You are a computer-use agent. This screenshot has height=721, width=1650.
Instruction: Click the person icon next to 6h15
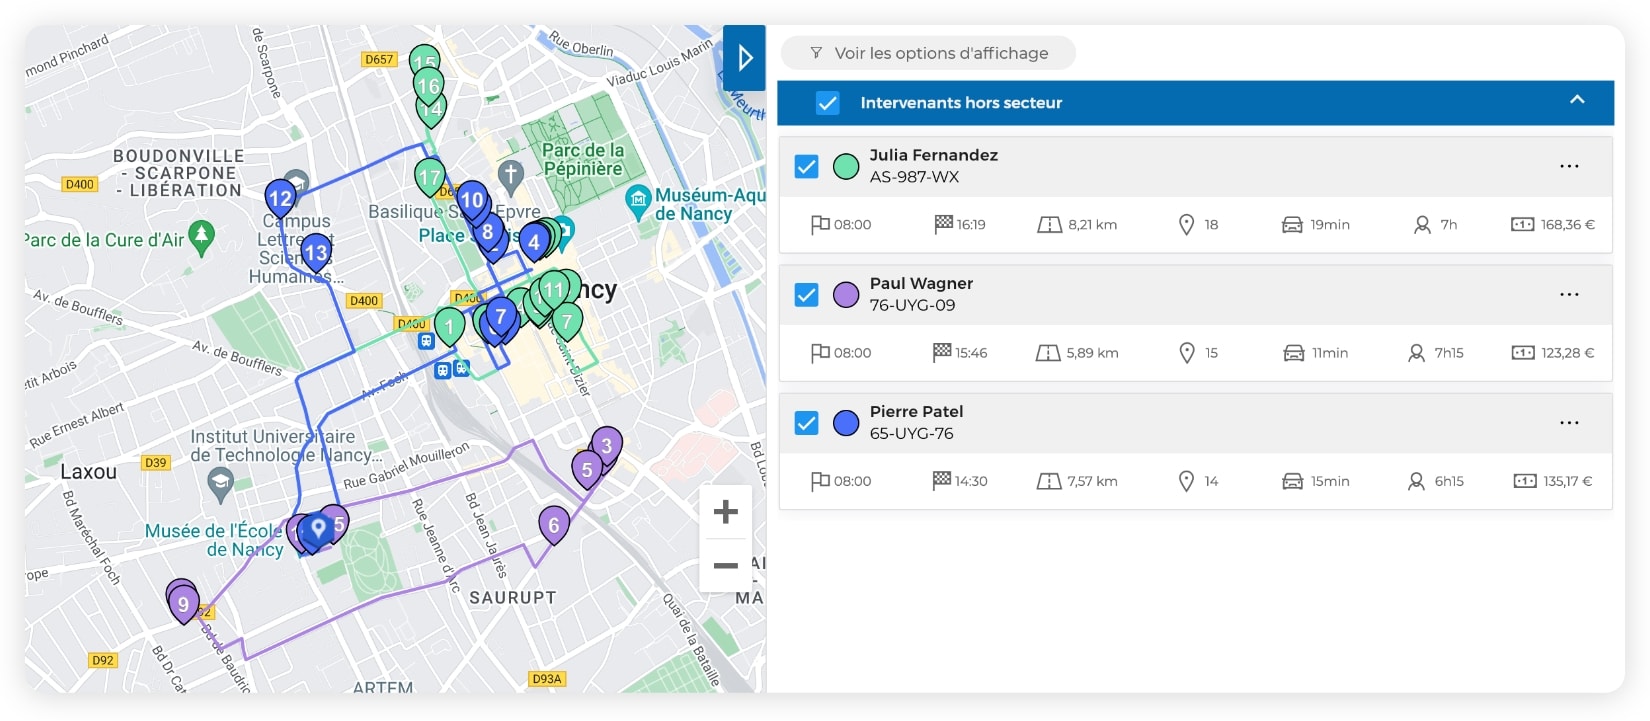point(1416,481)
